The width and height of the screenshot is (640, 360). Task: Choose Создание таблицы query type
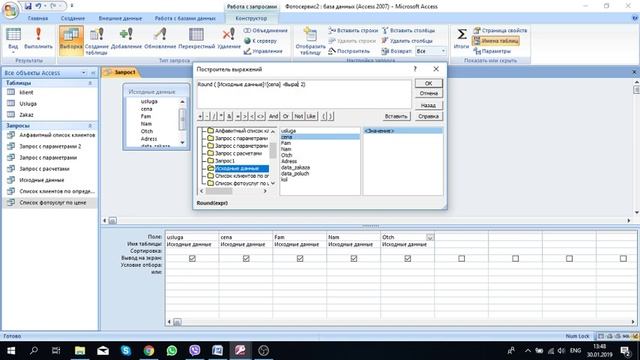click(x=97, y=41)
